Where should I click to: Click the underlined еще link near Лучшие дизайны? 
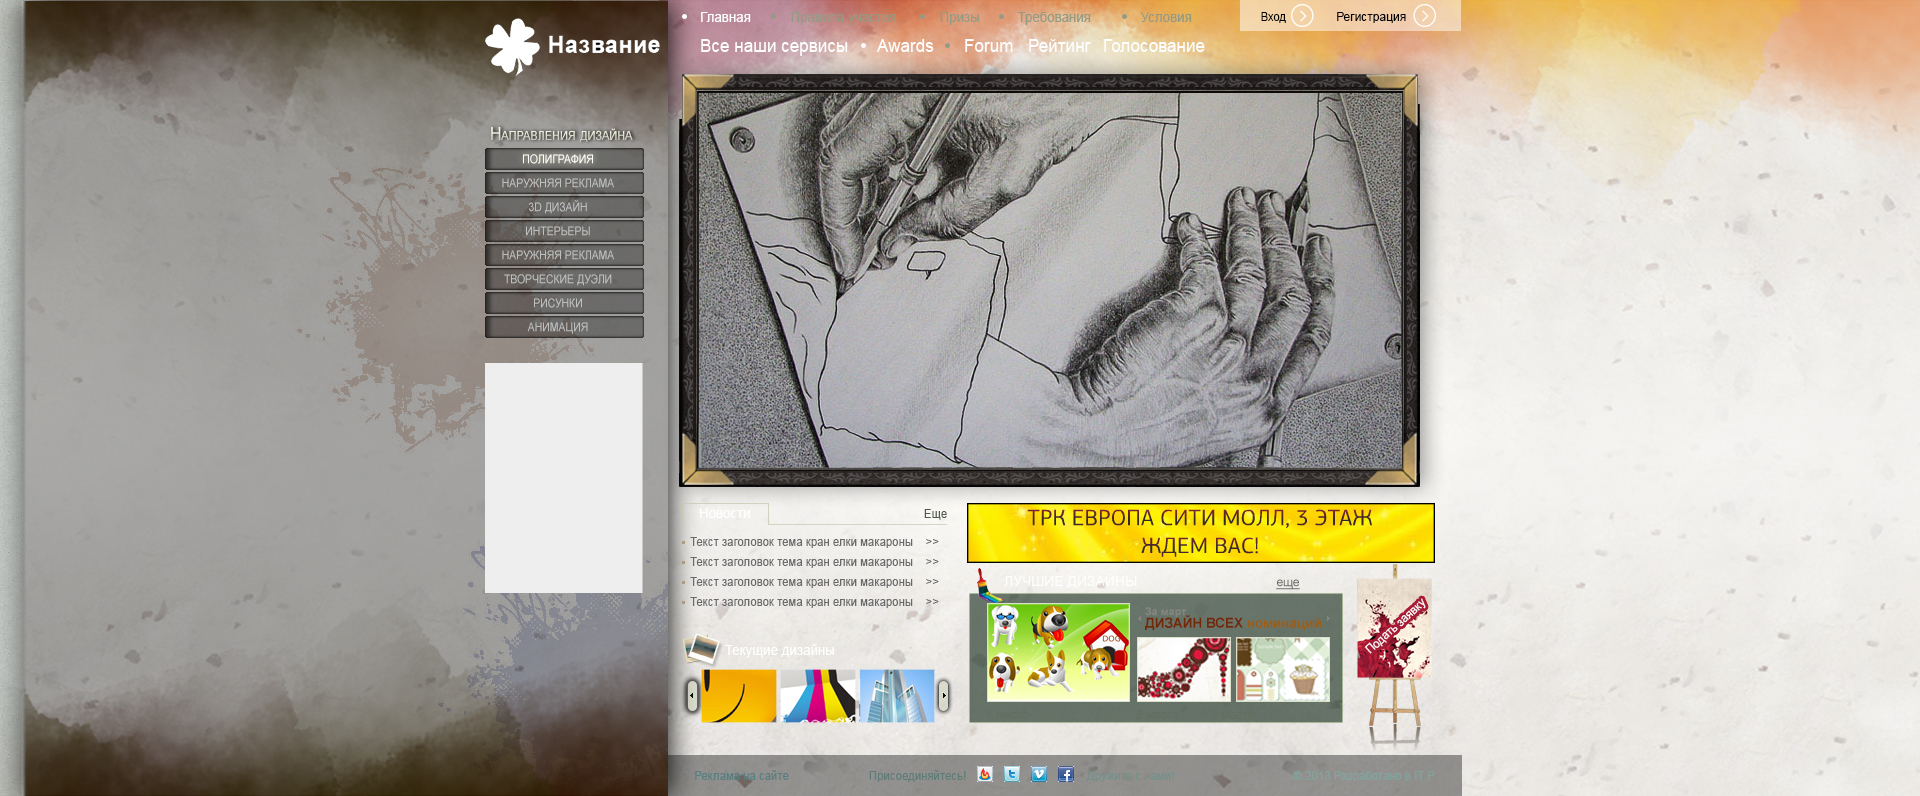[x=1288, y=582]
